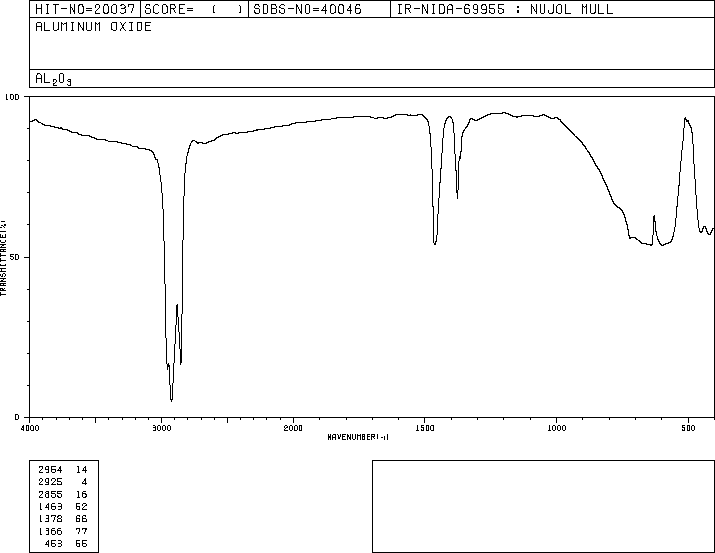Click the 1000 wavenumber axis label
Viewport: 715px width, 553px height.
coord(556,428)
